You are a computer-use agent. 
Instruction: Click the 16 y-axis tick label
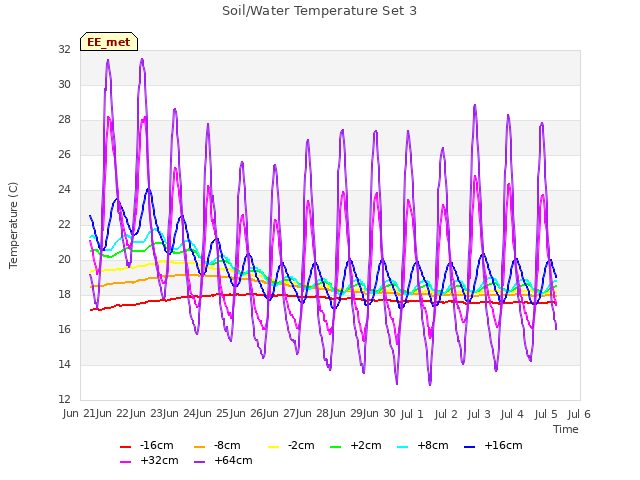point(64,330)
